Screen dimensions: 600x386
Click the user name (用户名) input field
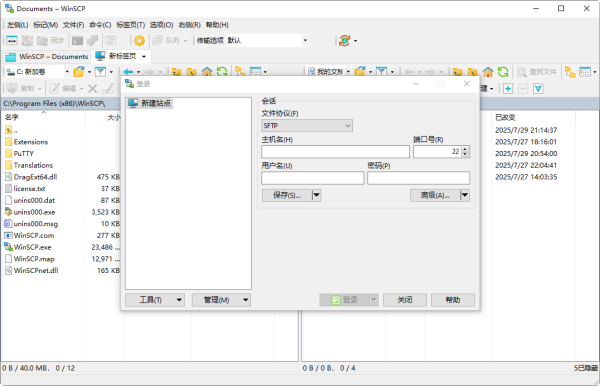pos(313,178)
